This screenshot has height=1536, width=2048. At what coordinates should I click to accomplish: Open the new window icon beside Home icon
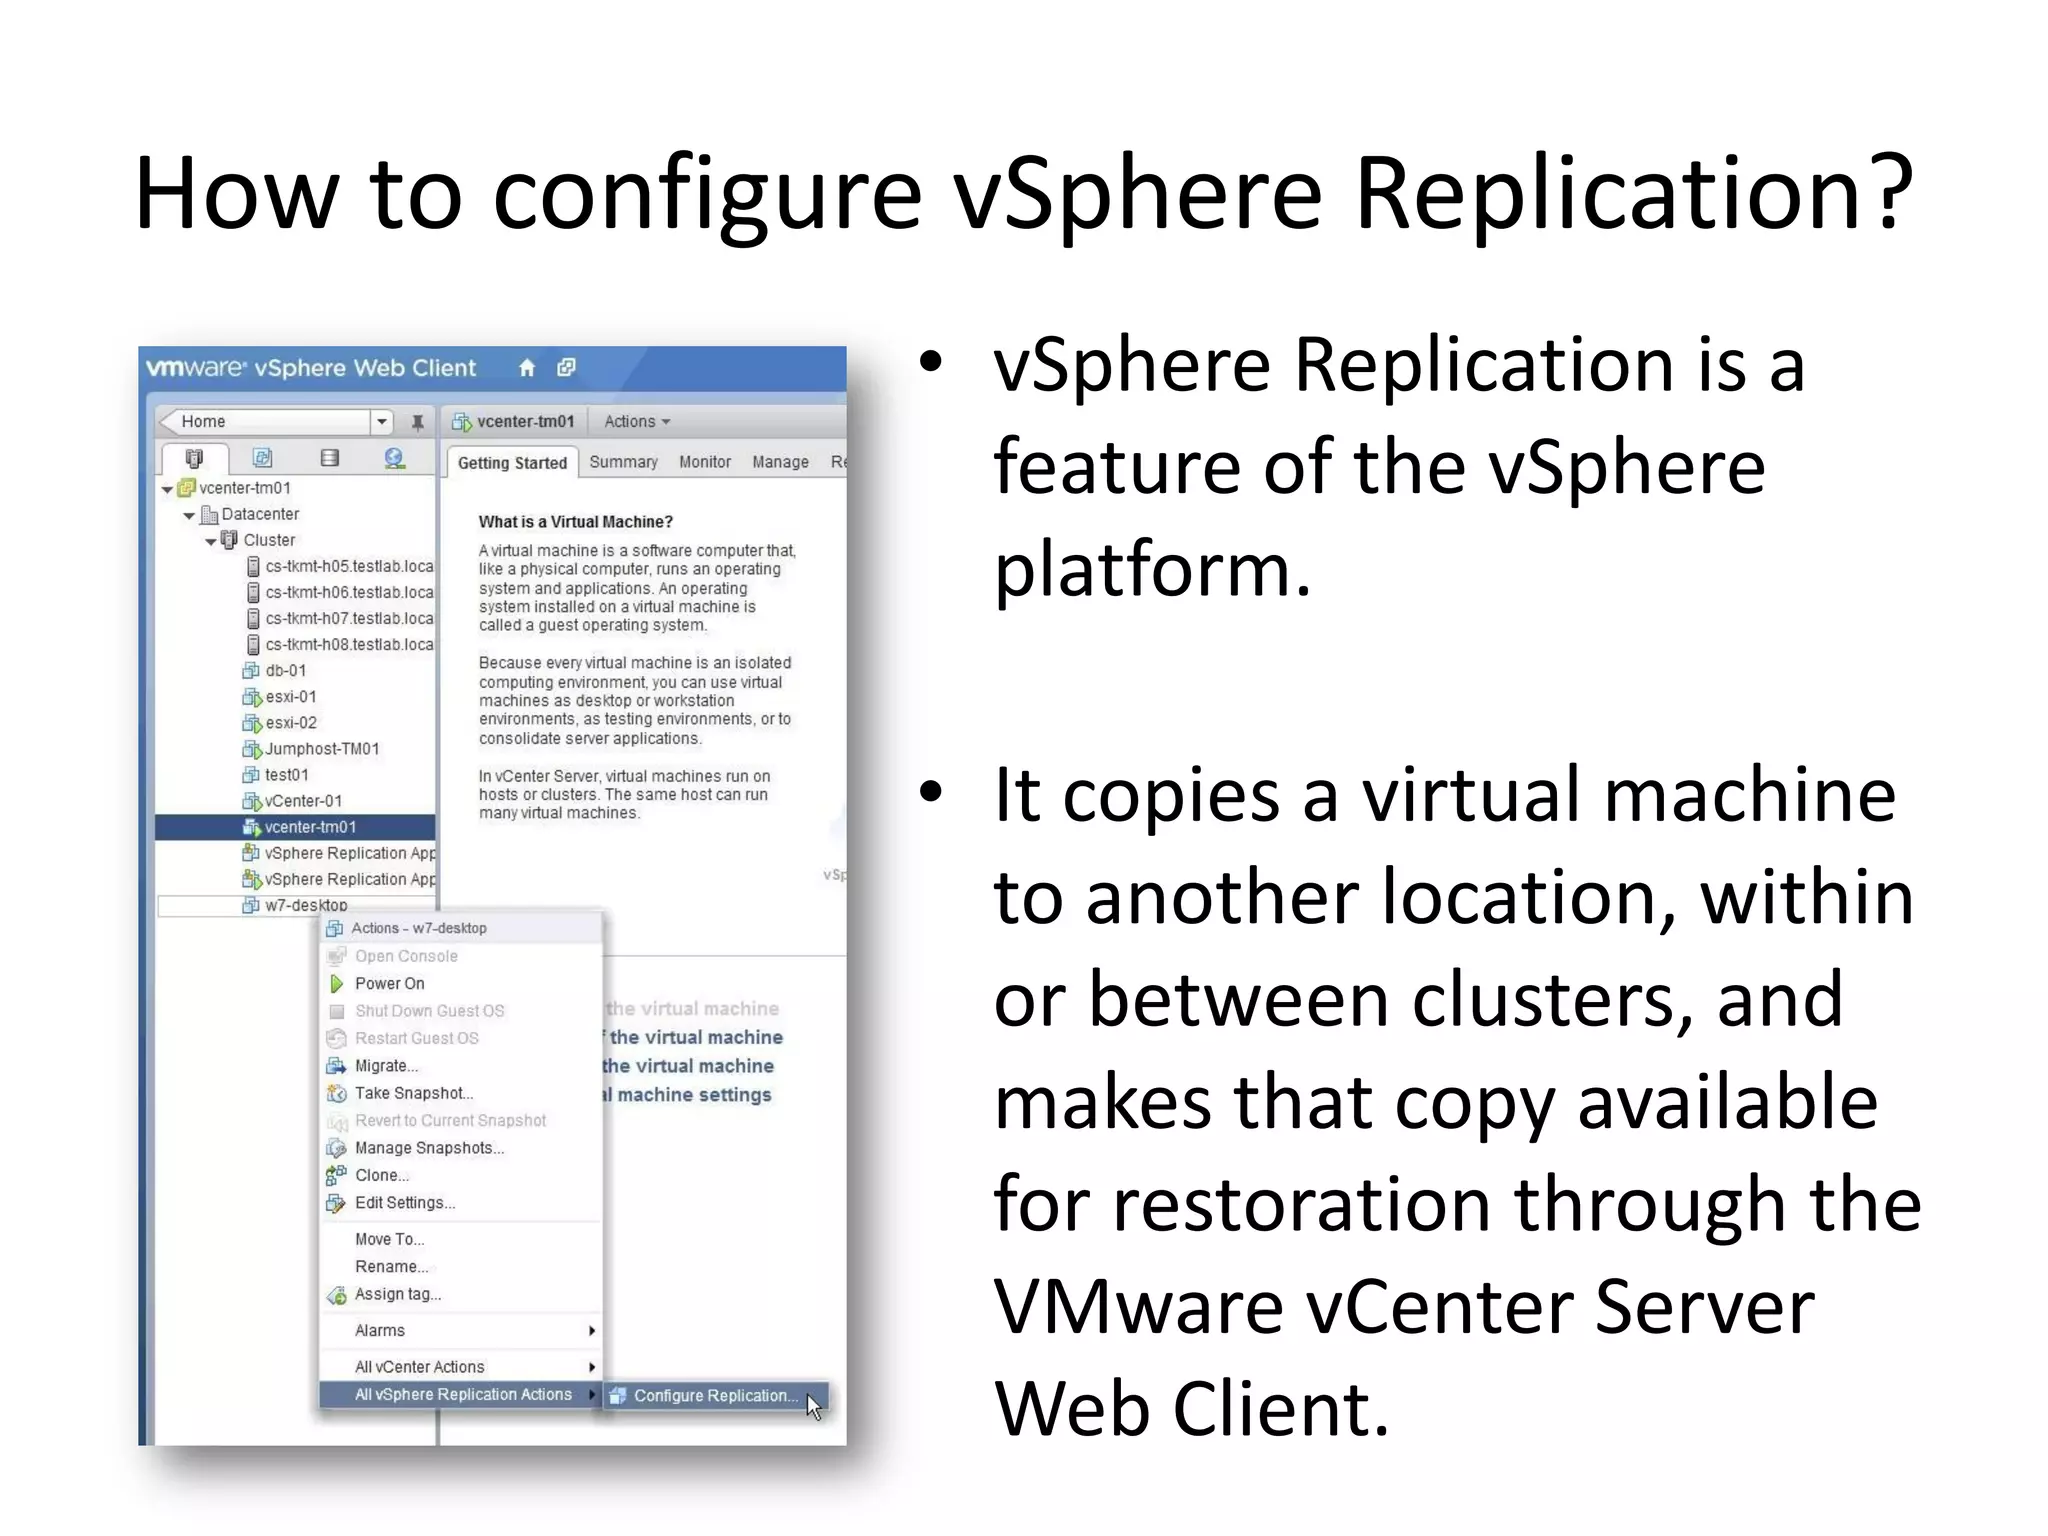pos(566,368)
